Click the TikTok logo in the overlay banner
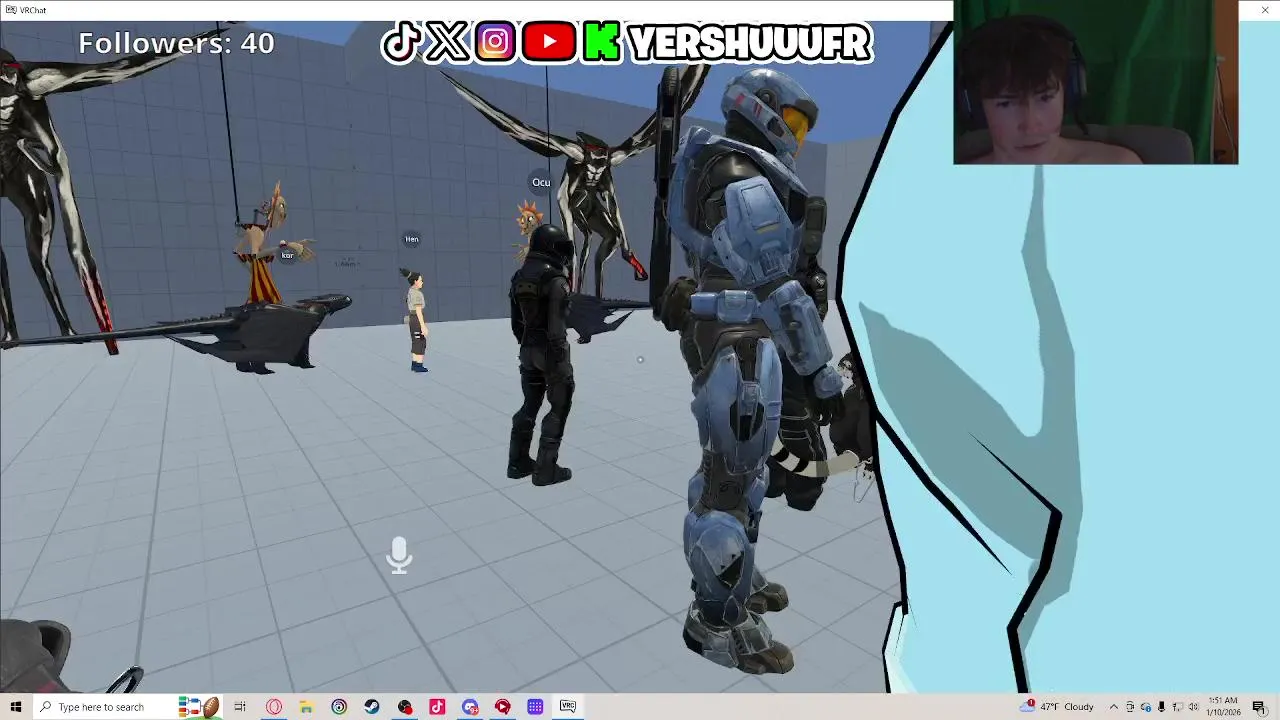1280x720 pixels. tap(402, 43)
